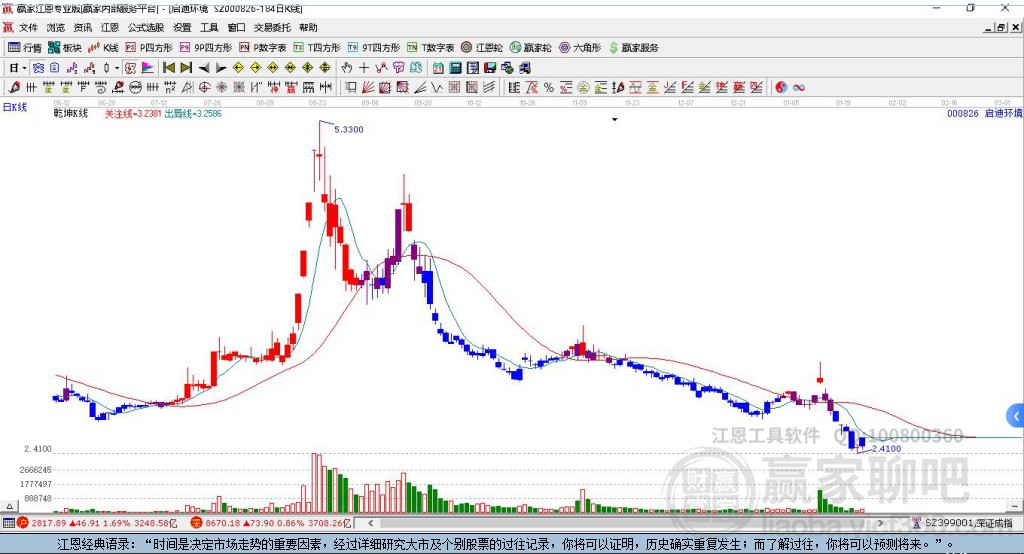This screenshot has width=1024, height=554.
Task: Jump to last bar icon
Action: click(186, 68)
